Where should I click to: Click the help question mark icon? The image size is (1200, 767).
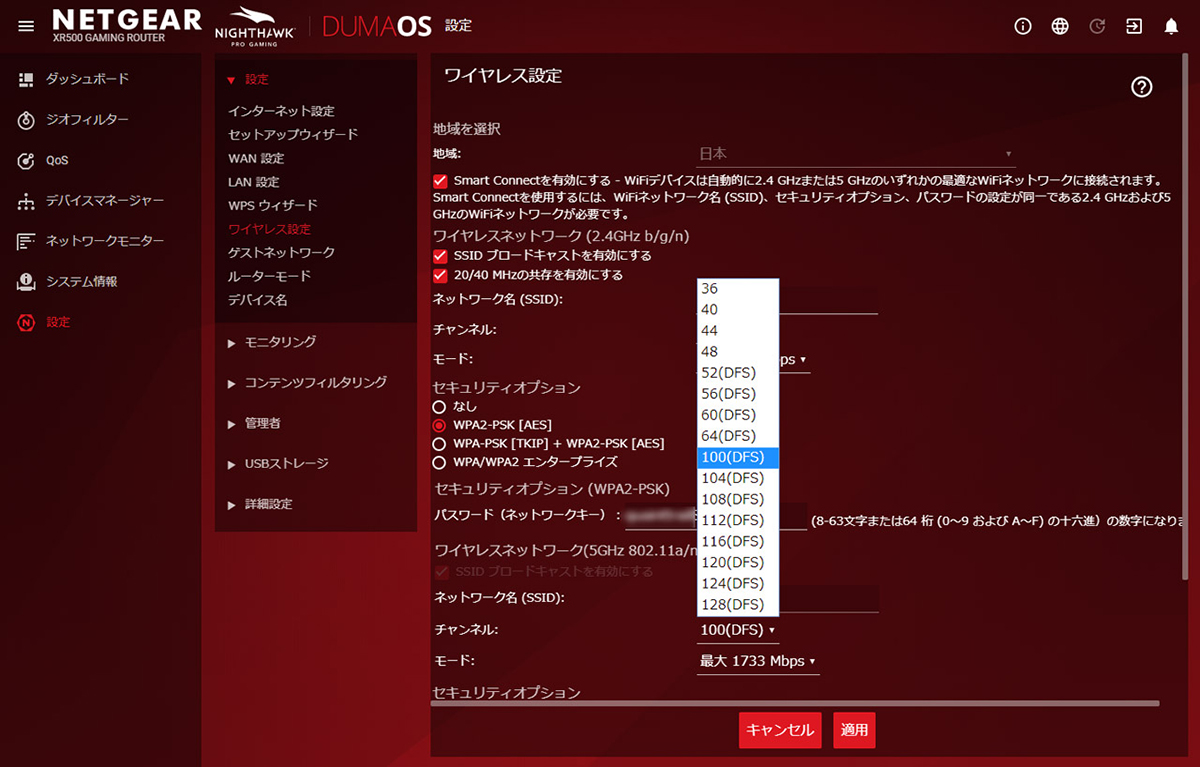[1141, 87]
